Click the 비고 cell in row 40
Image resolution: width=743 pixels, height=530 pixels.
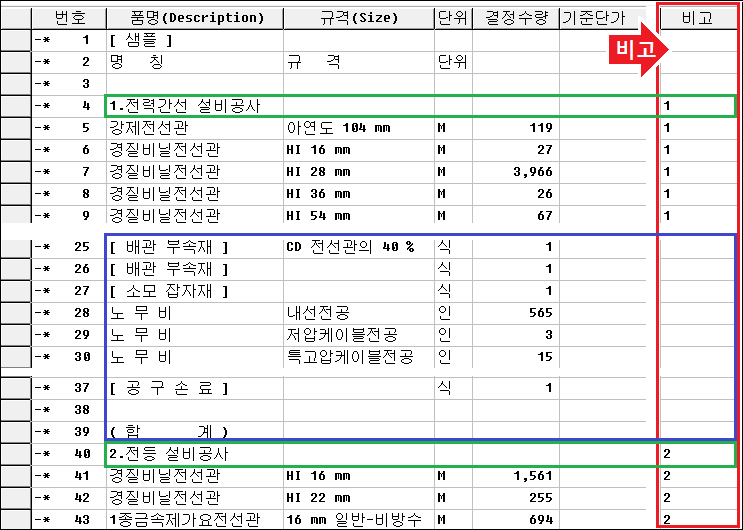pyautogui.click(x=698, y=454)
